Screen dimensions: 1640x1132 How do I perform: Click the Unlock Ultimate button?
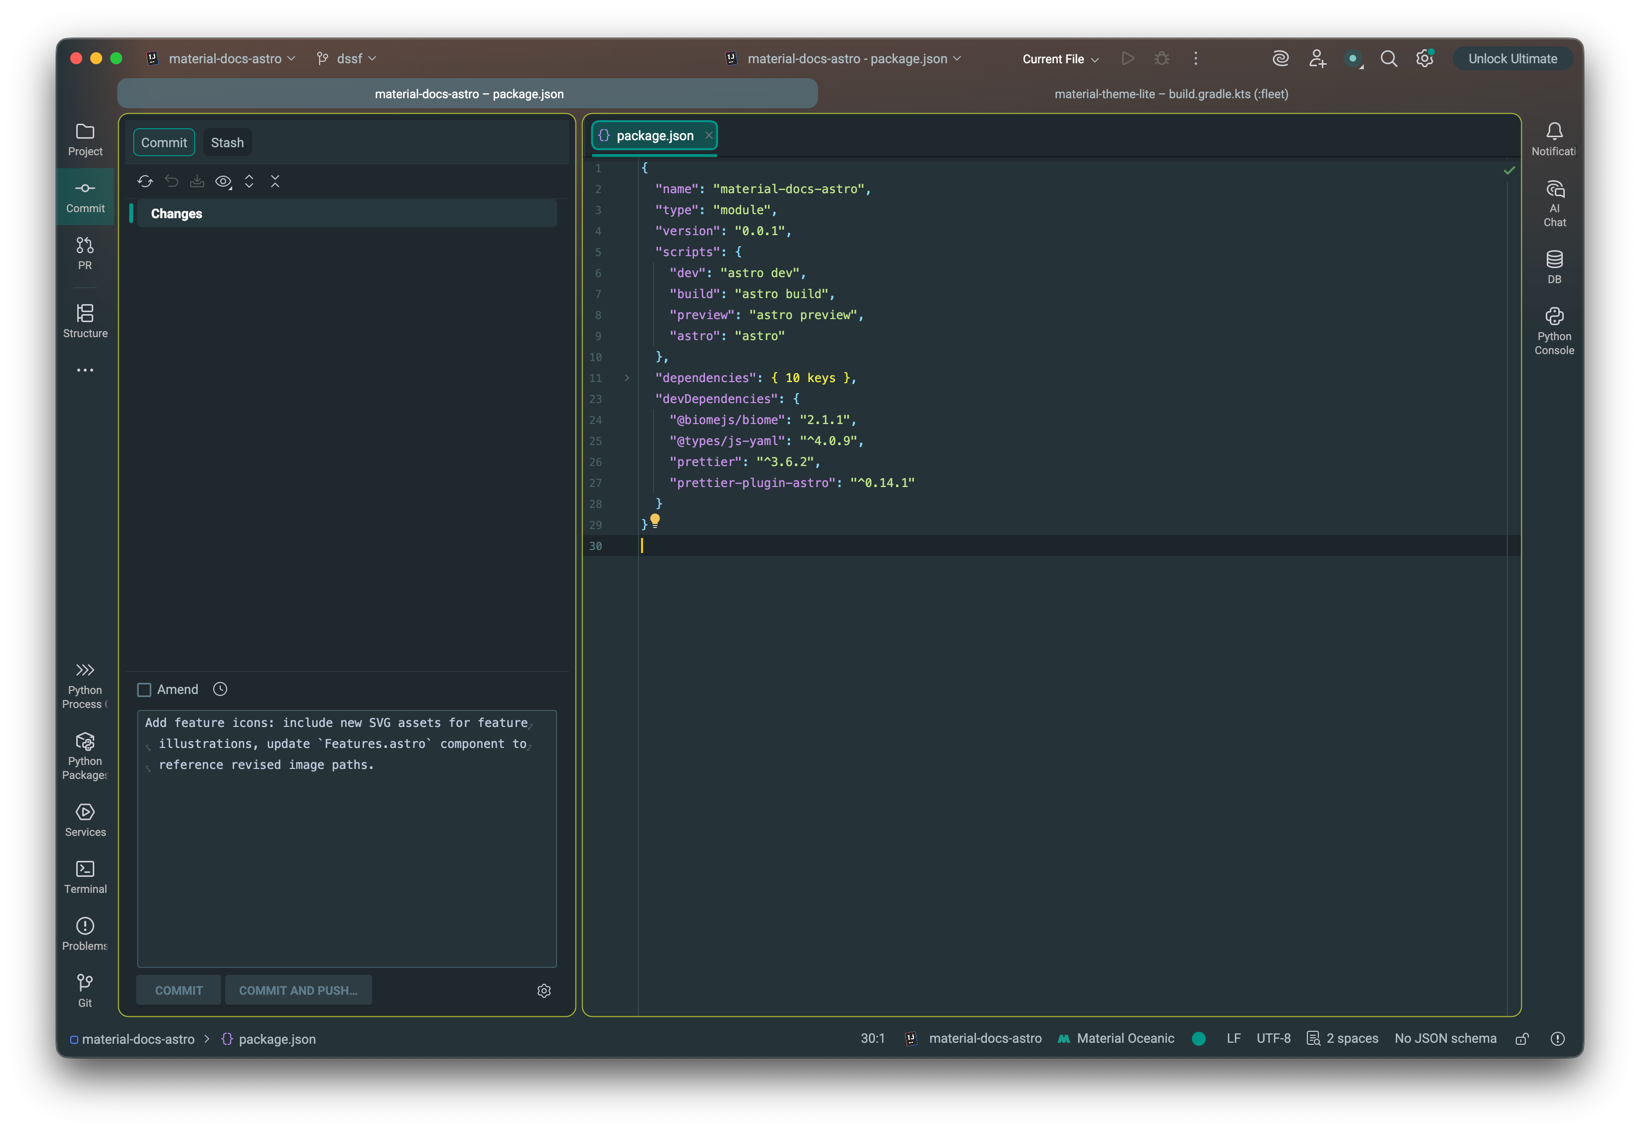tap(1512, 59)
